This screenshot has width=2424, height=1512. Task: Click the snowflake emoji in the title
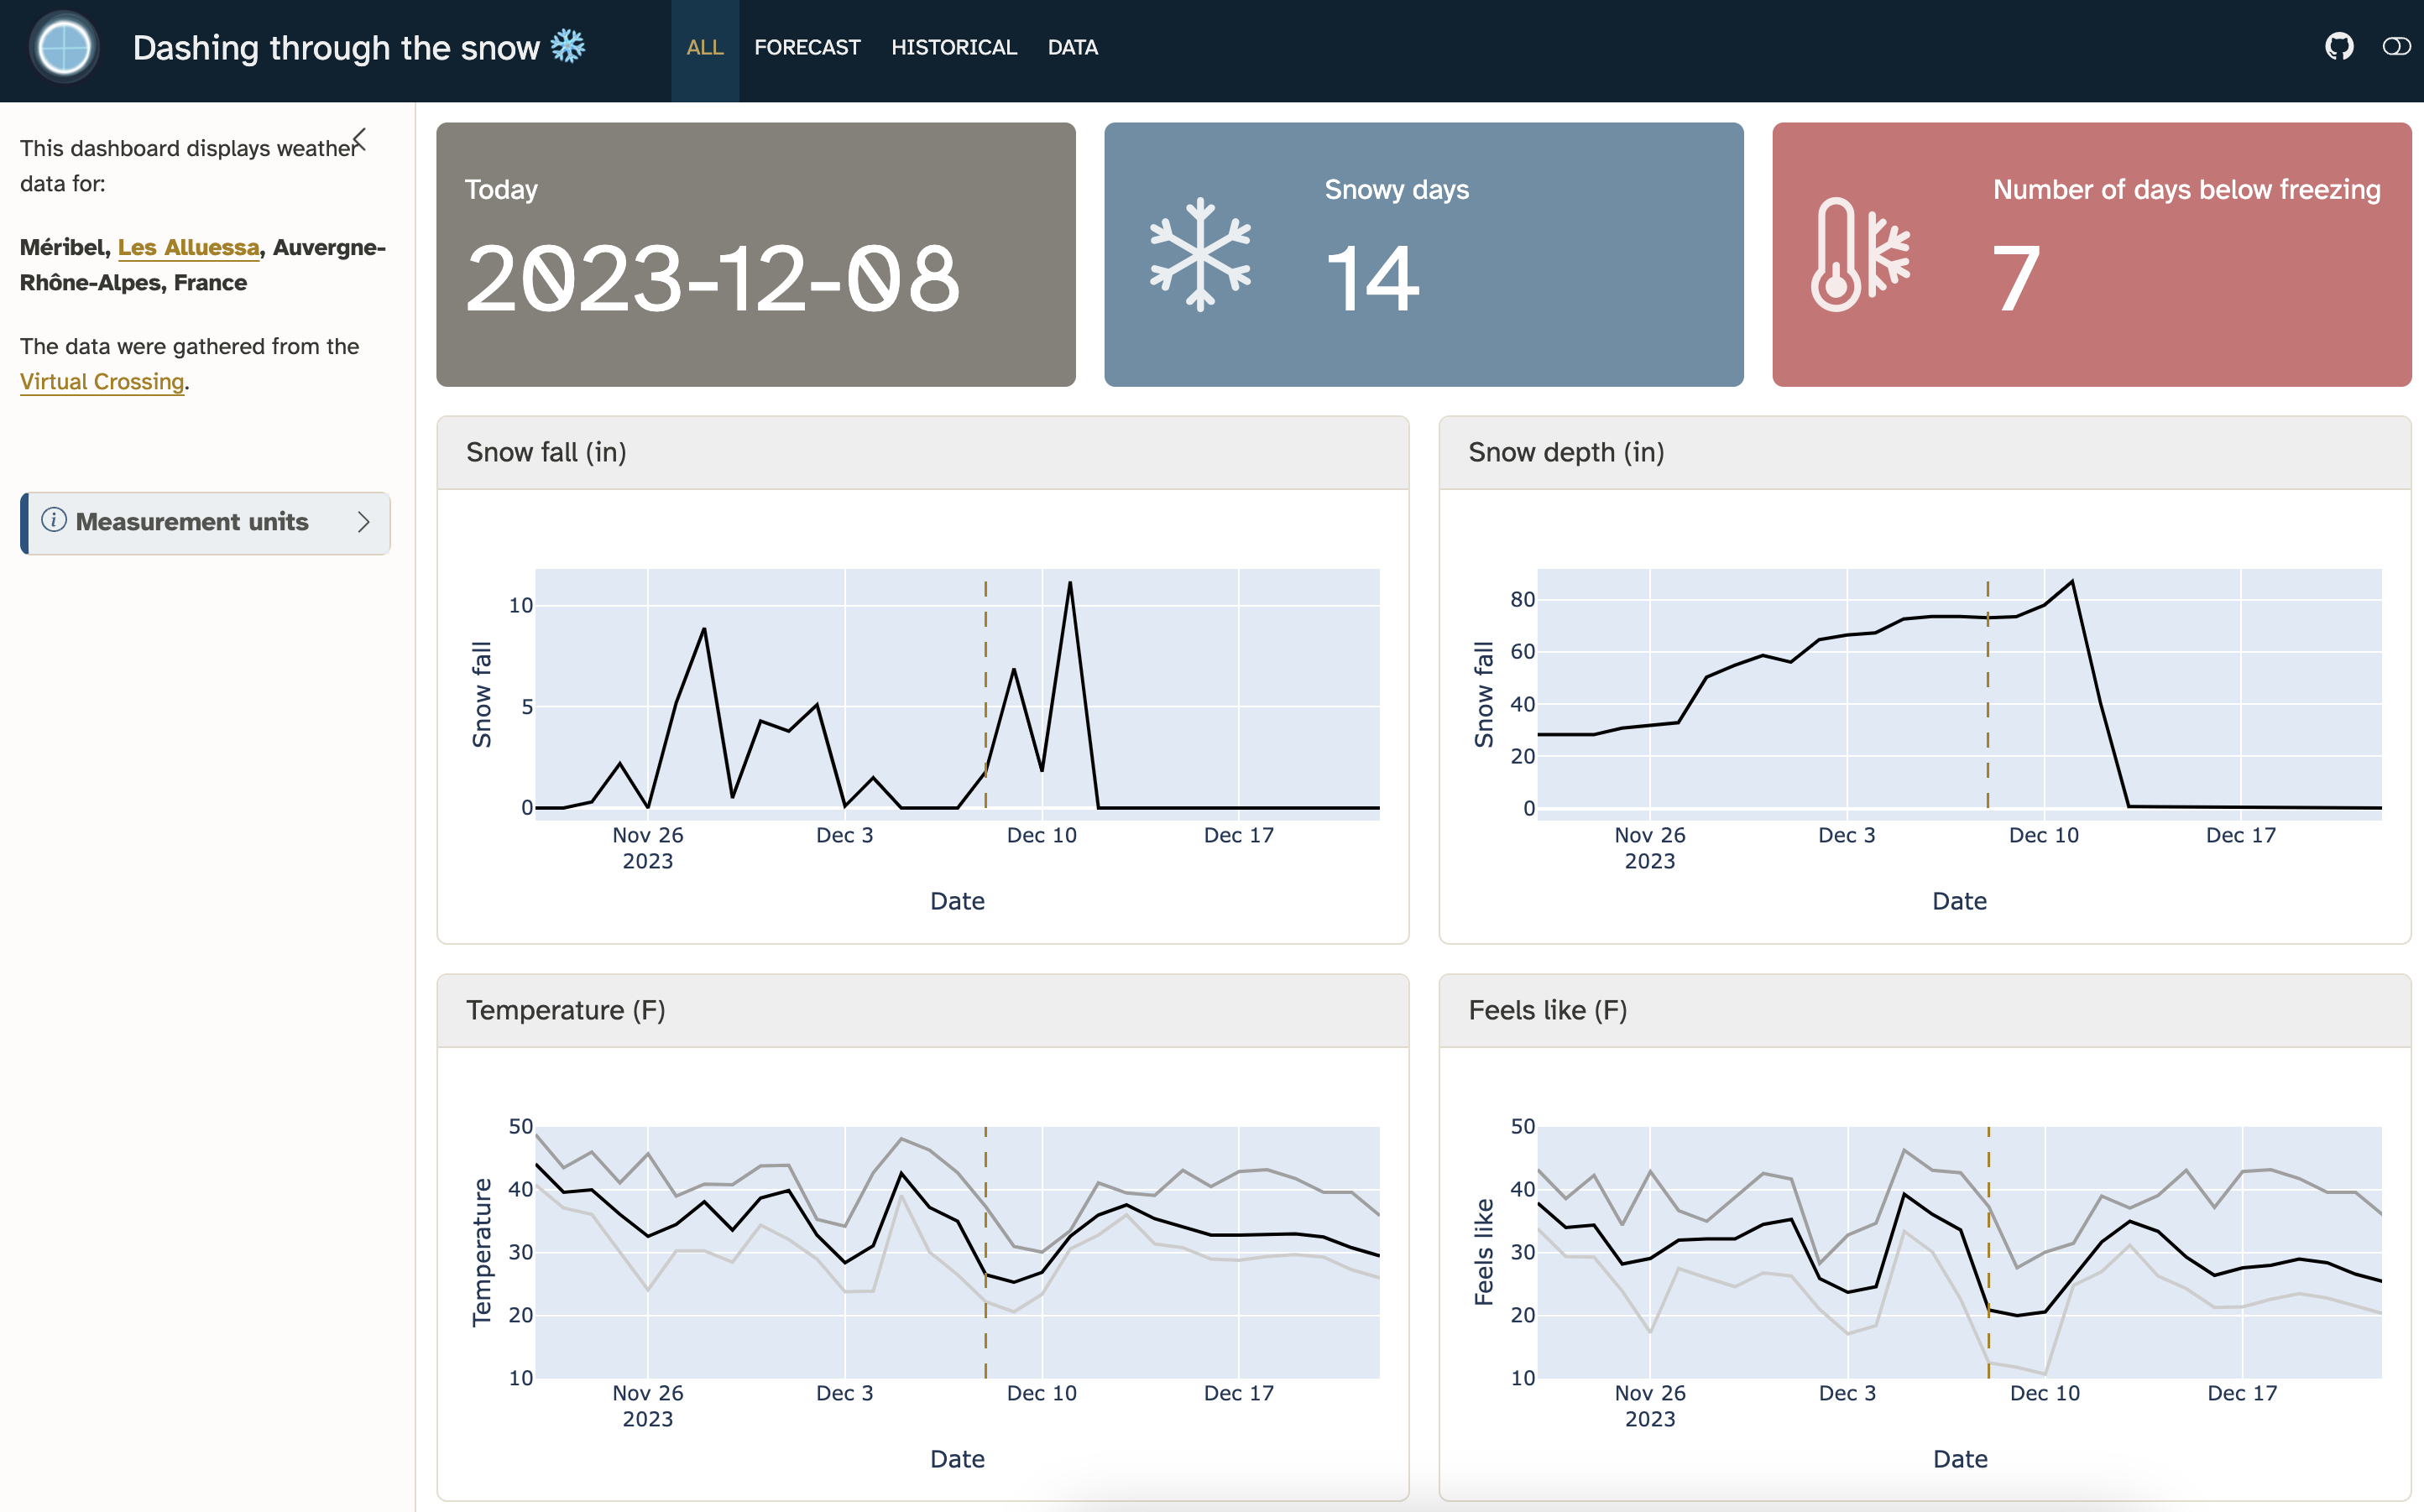[568, 46]
